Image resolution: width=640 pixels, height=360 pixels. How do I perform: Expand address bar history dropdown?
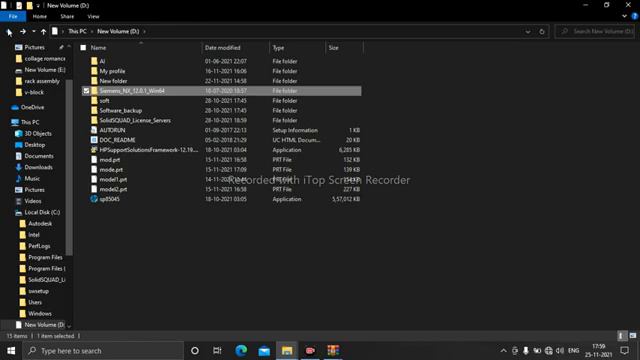(x=528, y=31)
